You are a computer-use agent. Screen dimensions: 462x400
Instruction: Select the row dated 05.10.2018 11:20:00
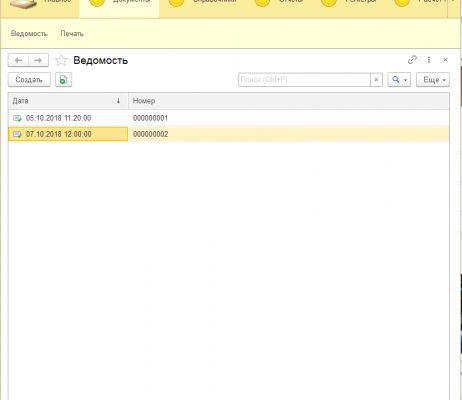(x=229, y=118)
